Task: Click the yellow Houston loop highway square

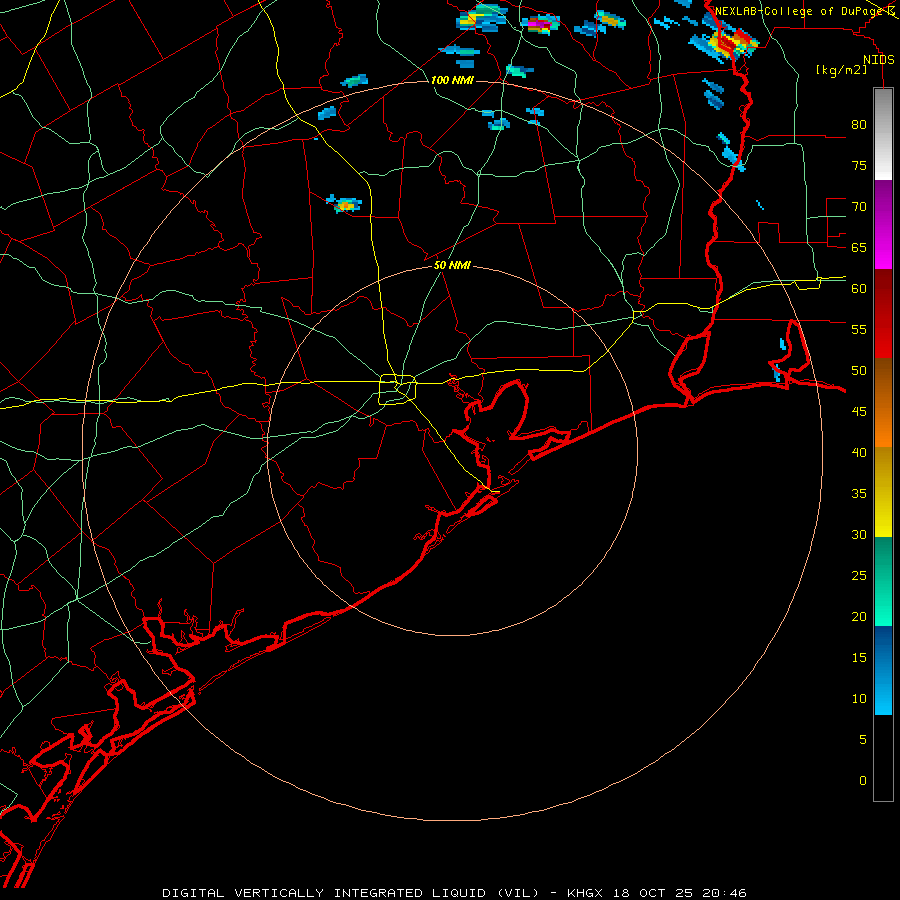Action: [x=397, y=389]
